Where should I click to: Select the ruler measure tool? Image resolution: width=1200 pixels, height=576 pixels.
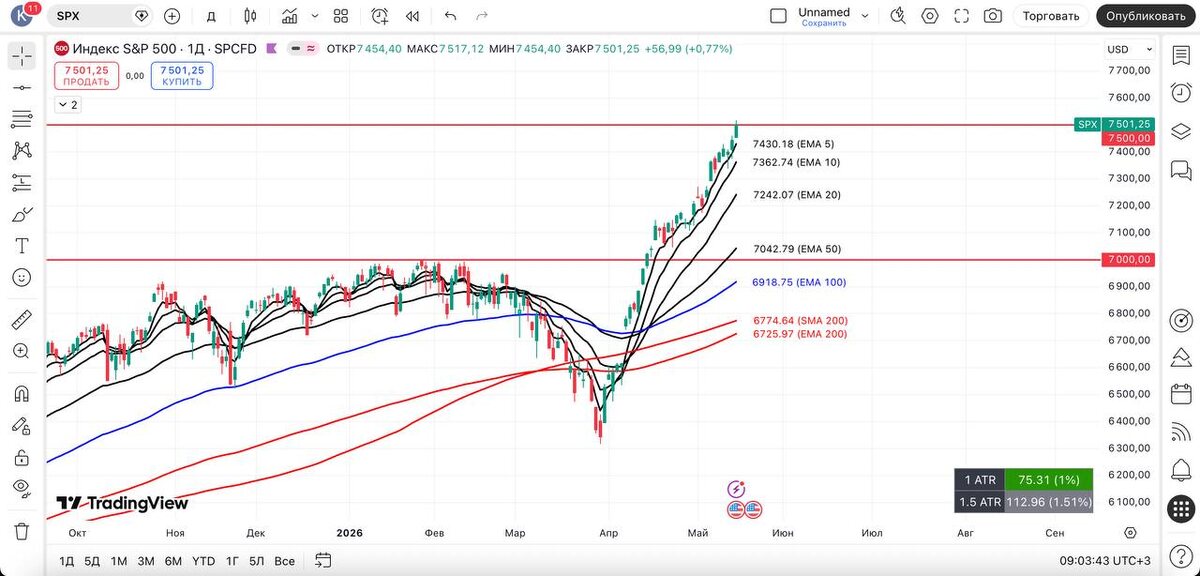pyautogui.click(x=22, y=320)
